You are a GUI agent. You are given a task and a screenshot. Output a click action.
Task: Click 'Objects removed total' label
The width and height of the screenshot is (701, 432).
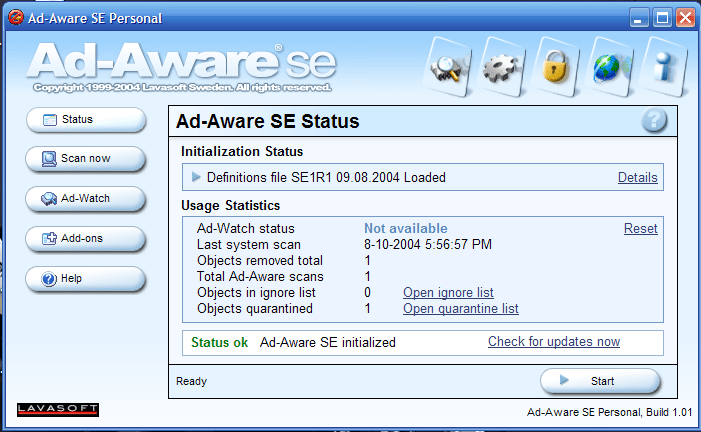[259, 261]
